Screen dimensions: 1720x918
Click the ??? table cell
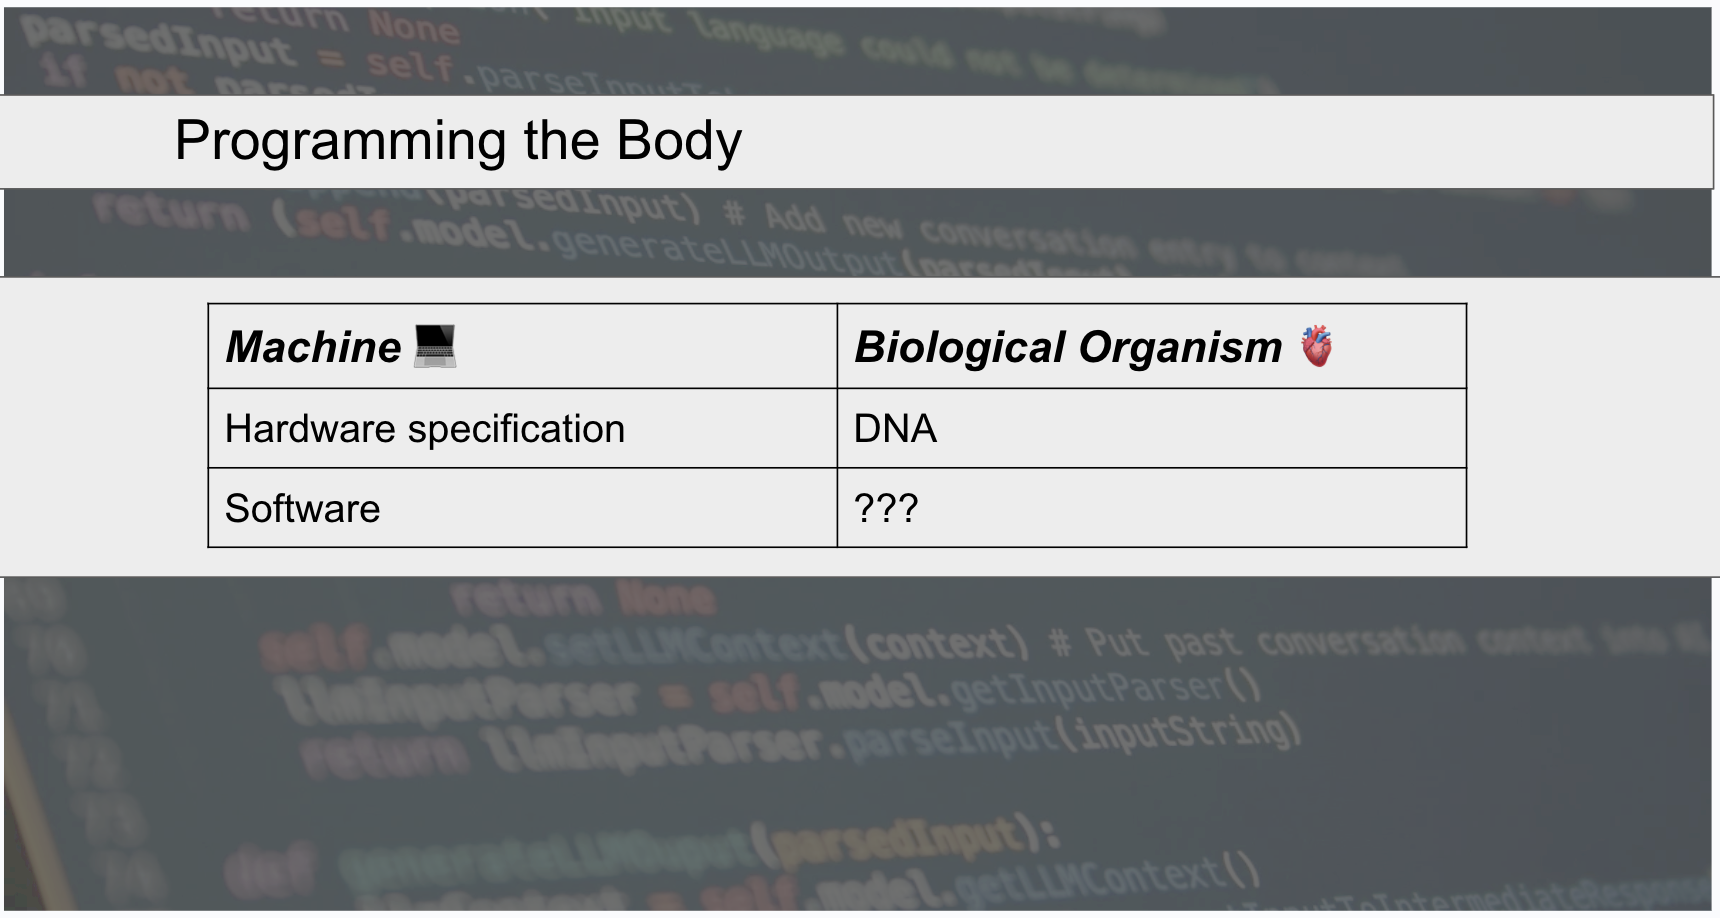tap(886, 509)
